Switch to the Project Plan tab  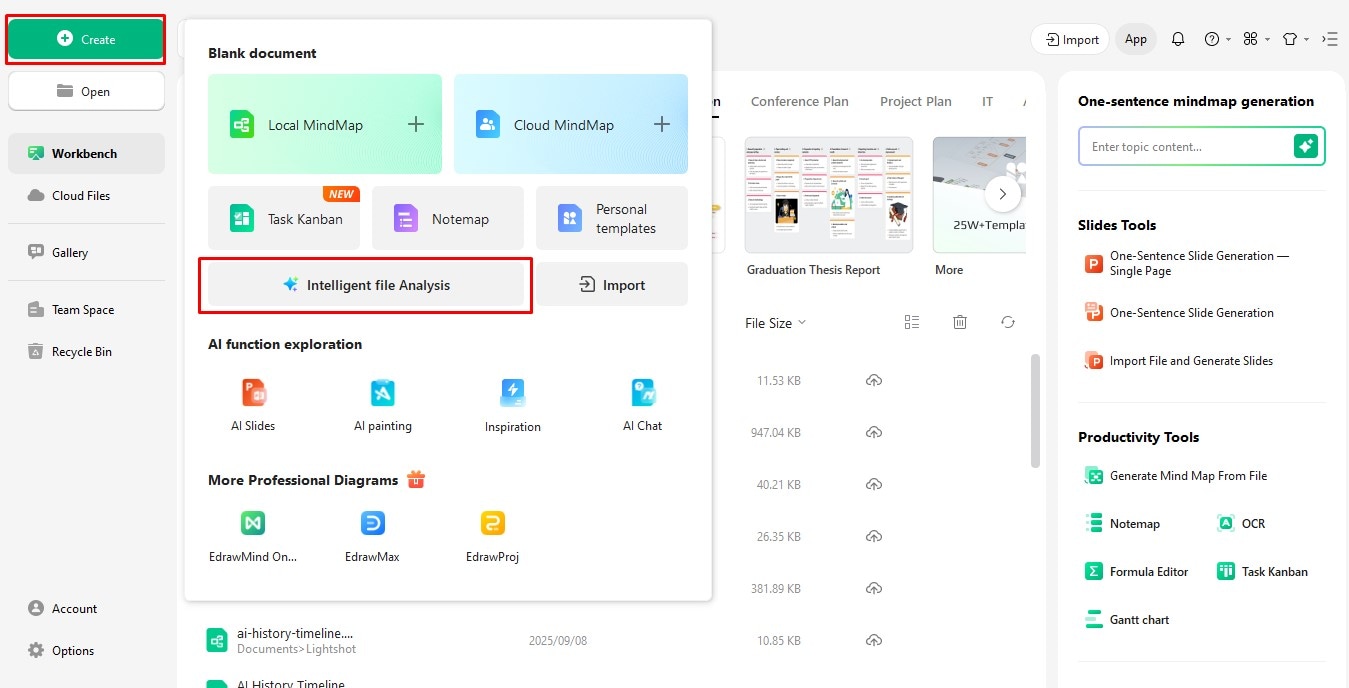click(915, 101)
